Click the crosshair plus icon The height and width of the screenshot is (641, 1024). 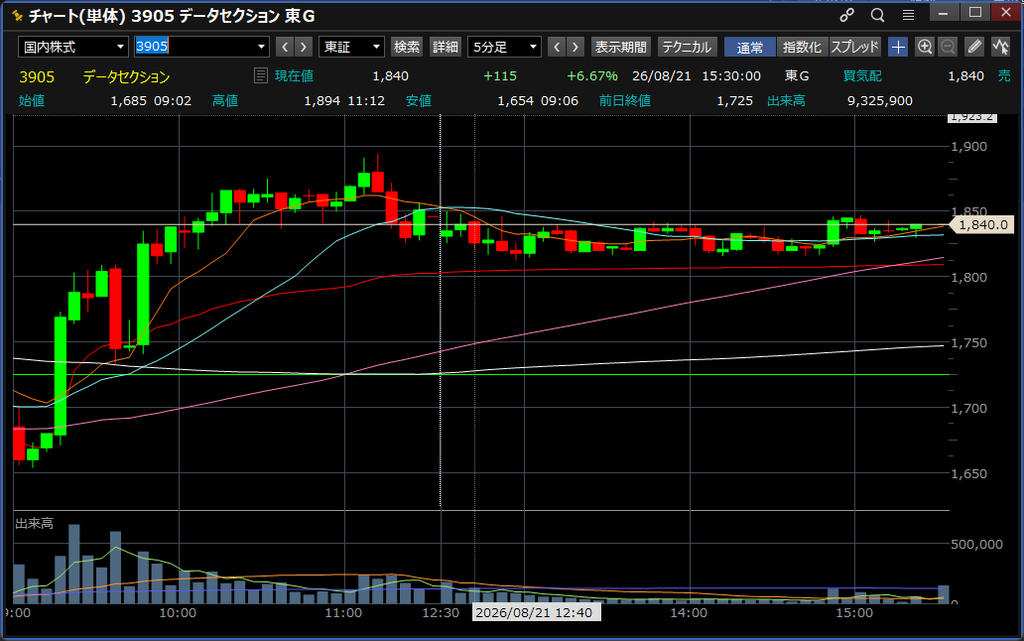[898, 47]
